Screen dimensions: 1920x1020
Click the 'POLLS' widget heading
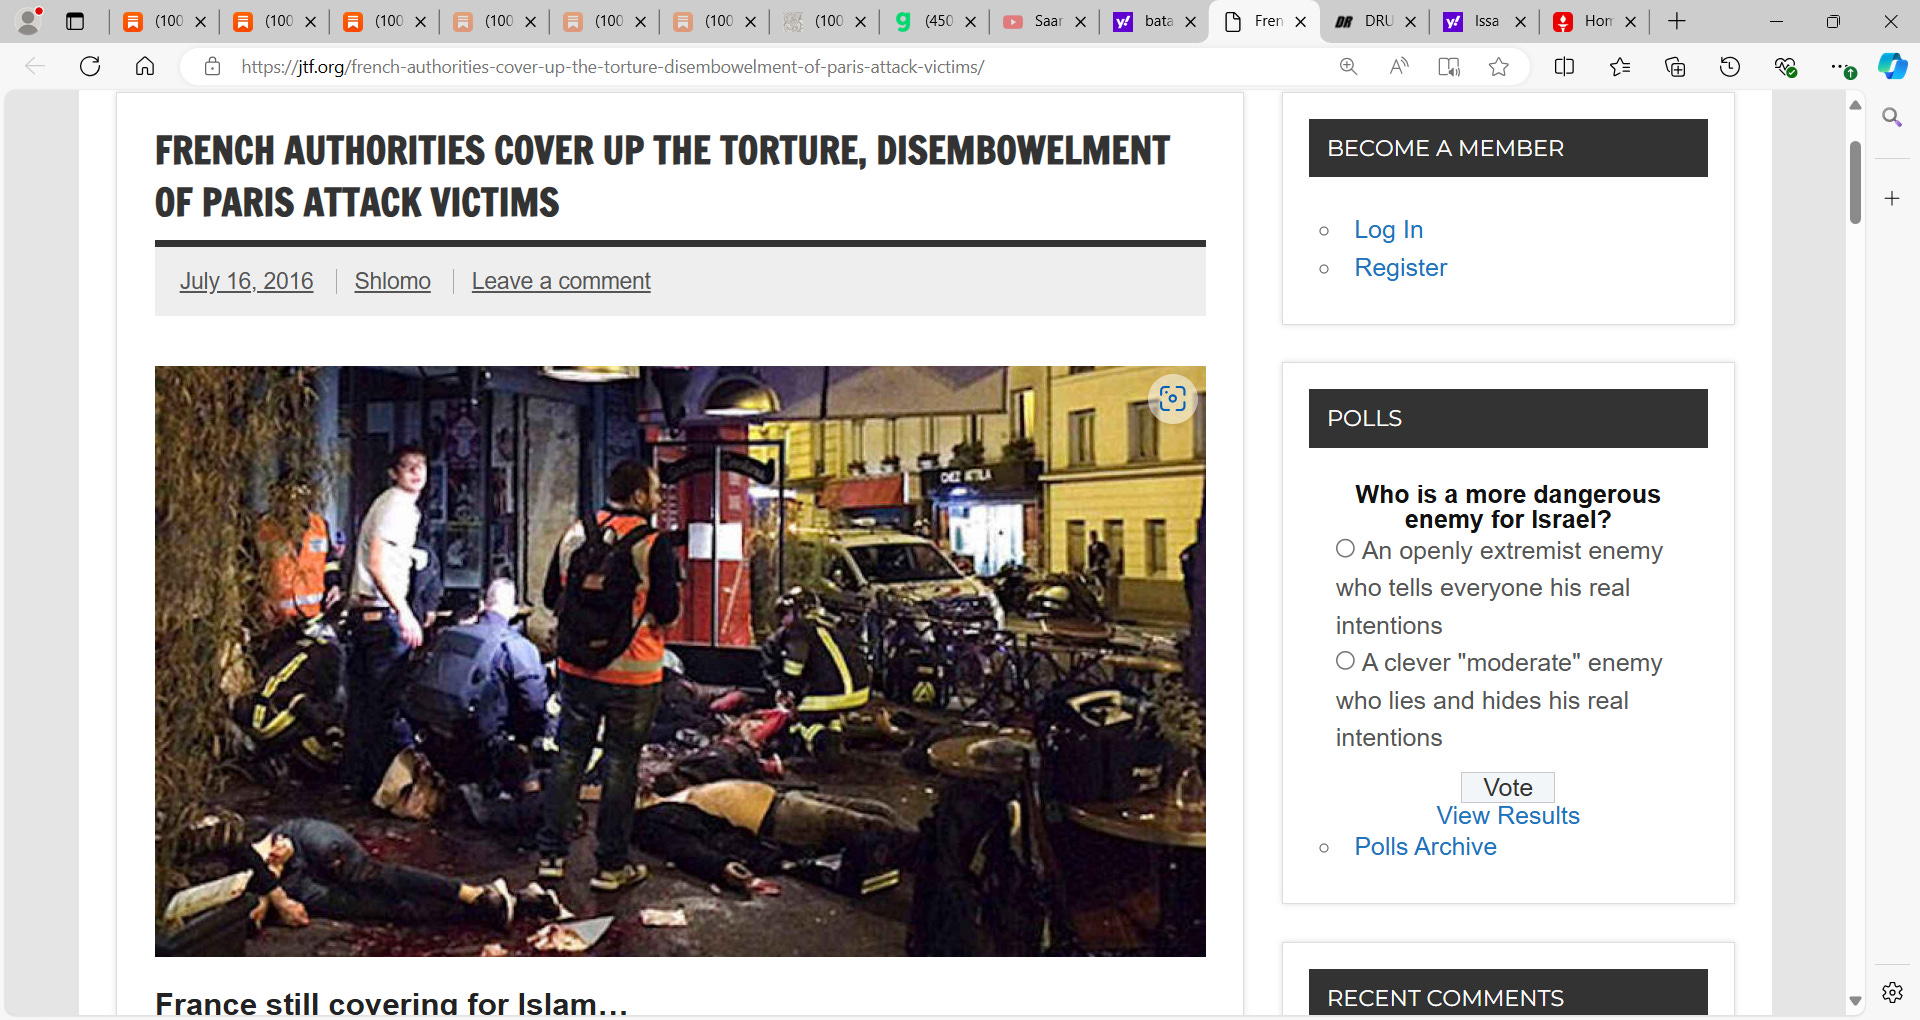(x=1507, y=418)
